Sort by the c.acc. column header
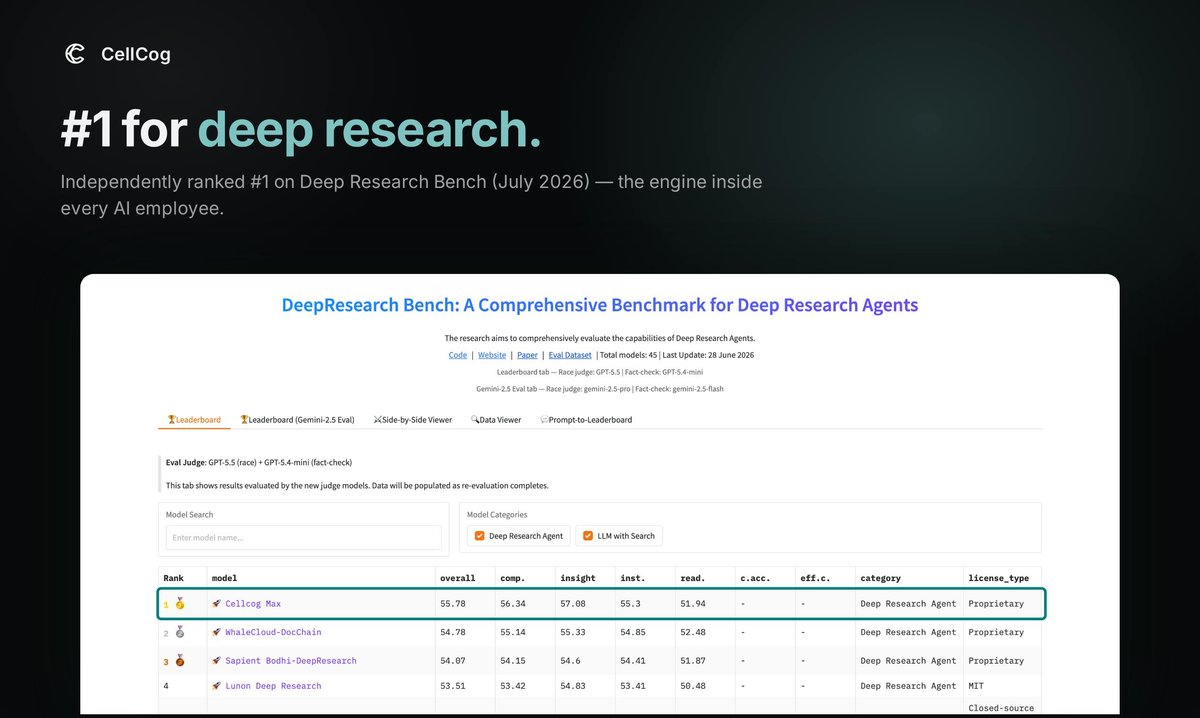 coord(755,578)
